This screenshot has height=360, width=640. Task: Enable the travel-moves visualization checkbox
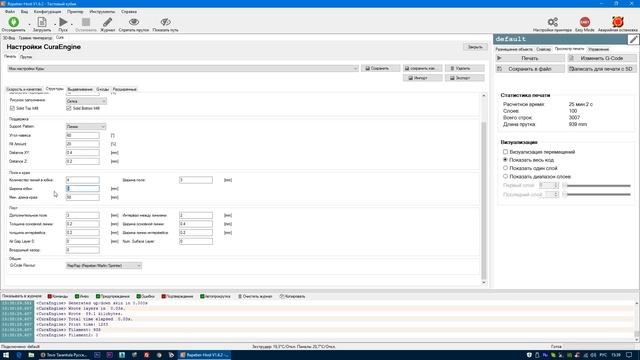[x=505, y=152]
